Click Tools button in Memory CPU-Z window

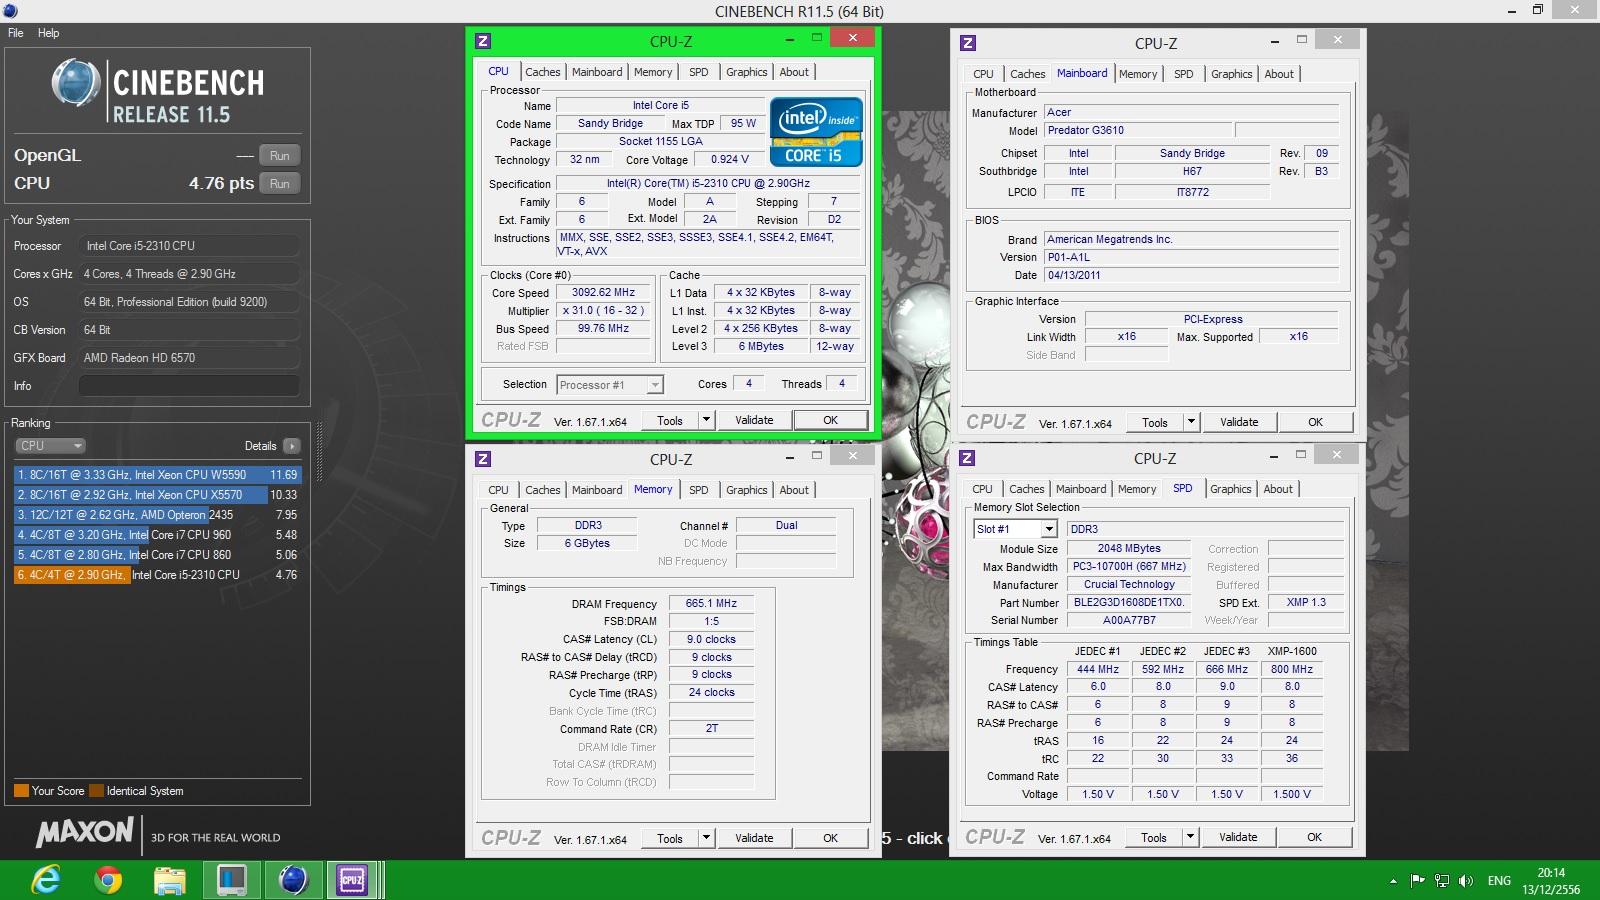point(670,838)
